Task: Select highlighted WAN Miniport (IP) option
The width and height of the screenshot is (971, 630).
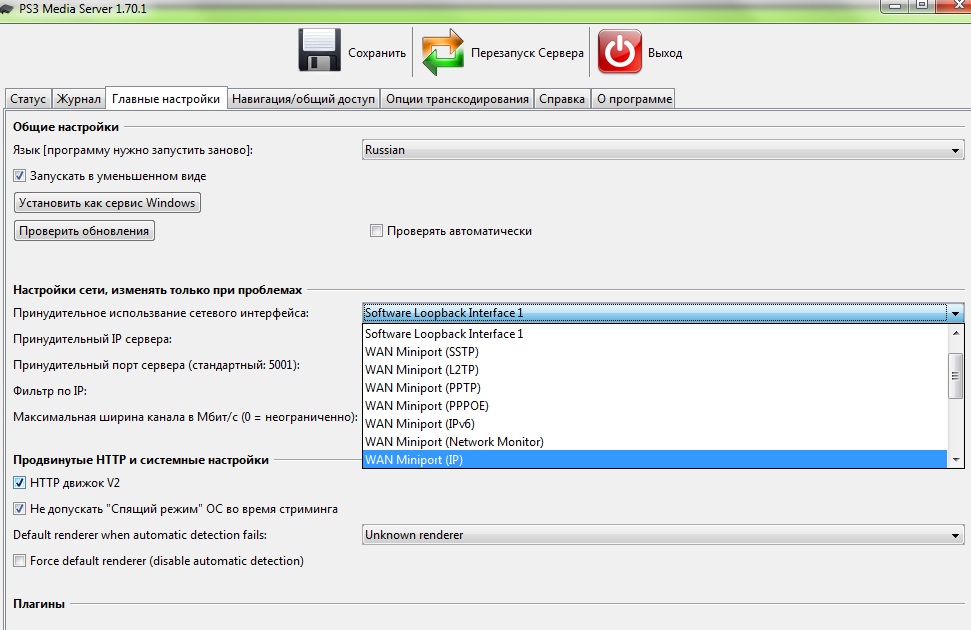Action: pyautogui.click(x=655, y=460)
